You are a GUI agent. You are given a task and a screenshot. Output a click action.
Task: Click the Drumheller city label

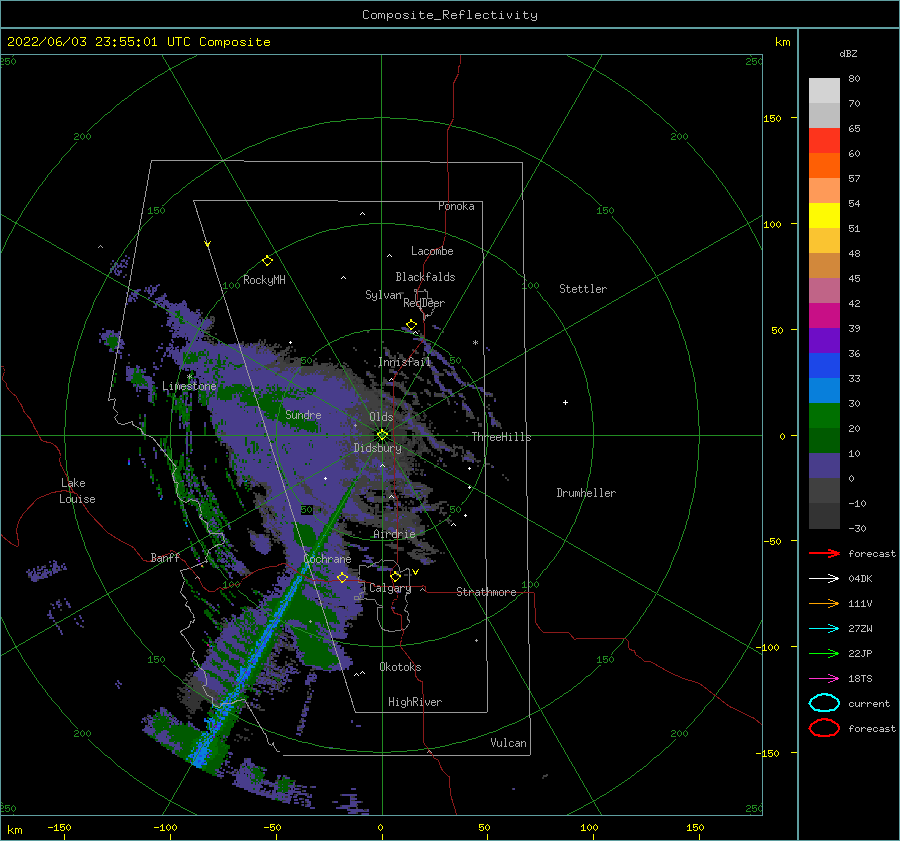[x=586, y=493]
